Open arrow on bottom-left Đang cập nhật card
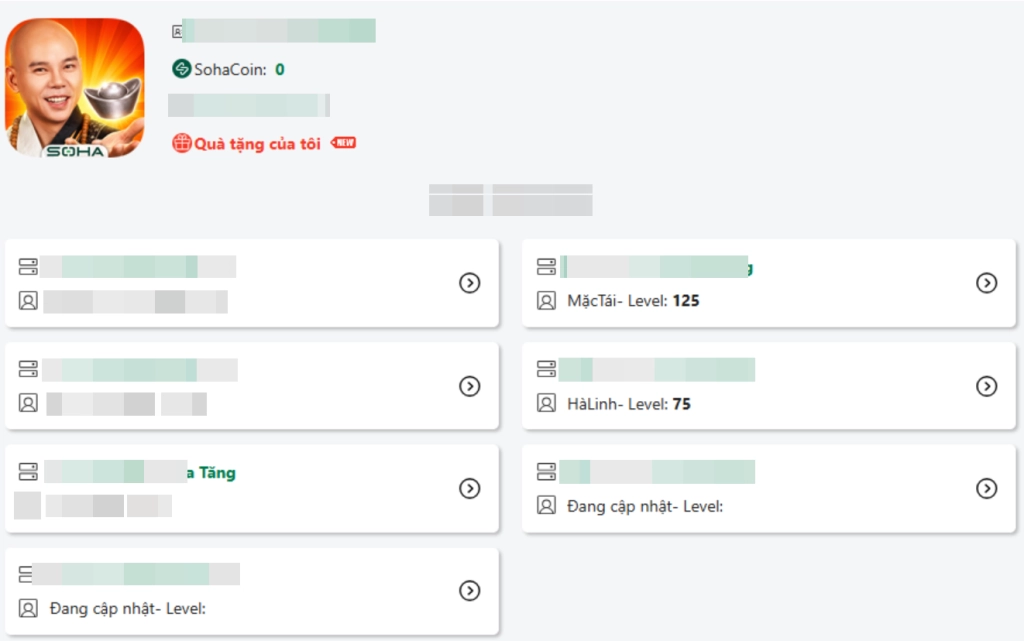Viewport: 1024px width, 641px height. pyautogui.click(x=470, y=590)
